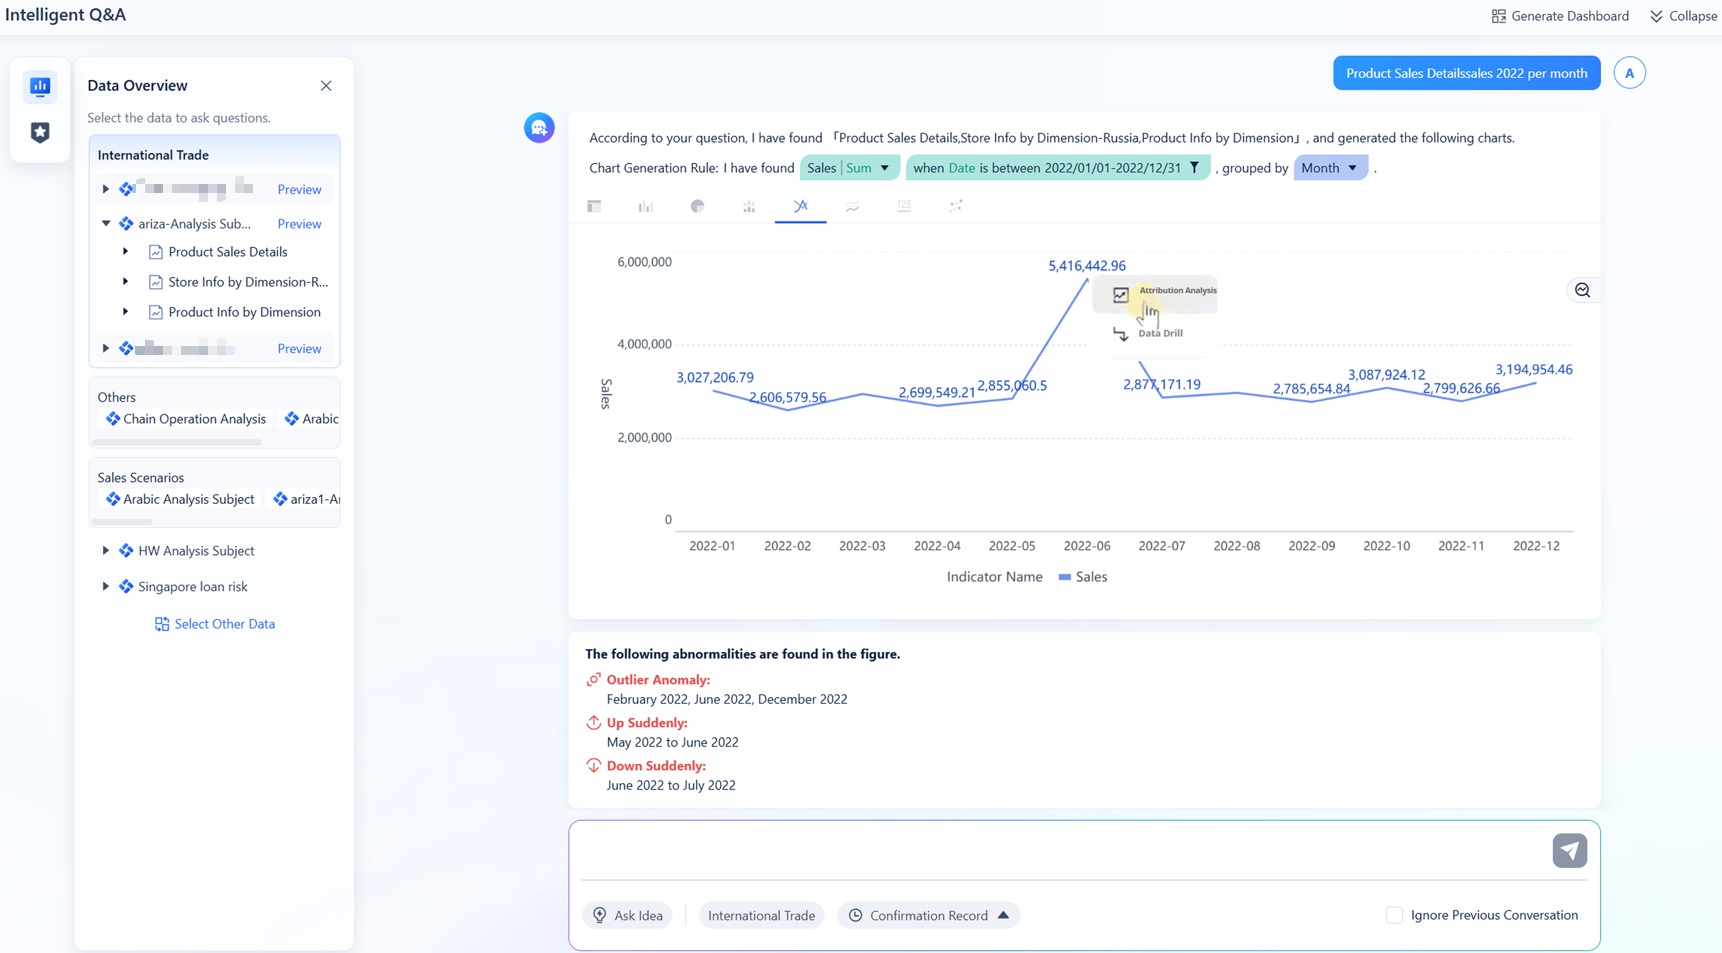The image size is (1722, 953).
Task: Select the KPI number card chart icon
Action: point(904,206)
